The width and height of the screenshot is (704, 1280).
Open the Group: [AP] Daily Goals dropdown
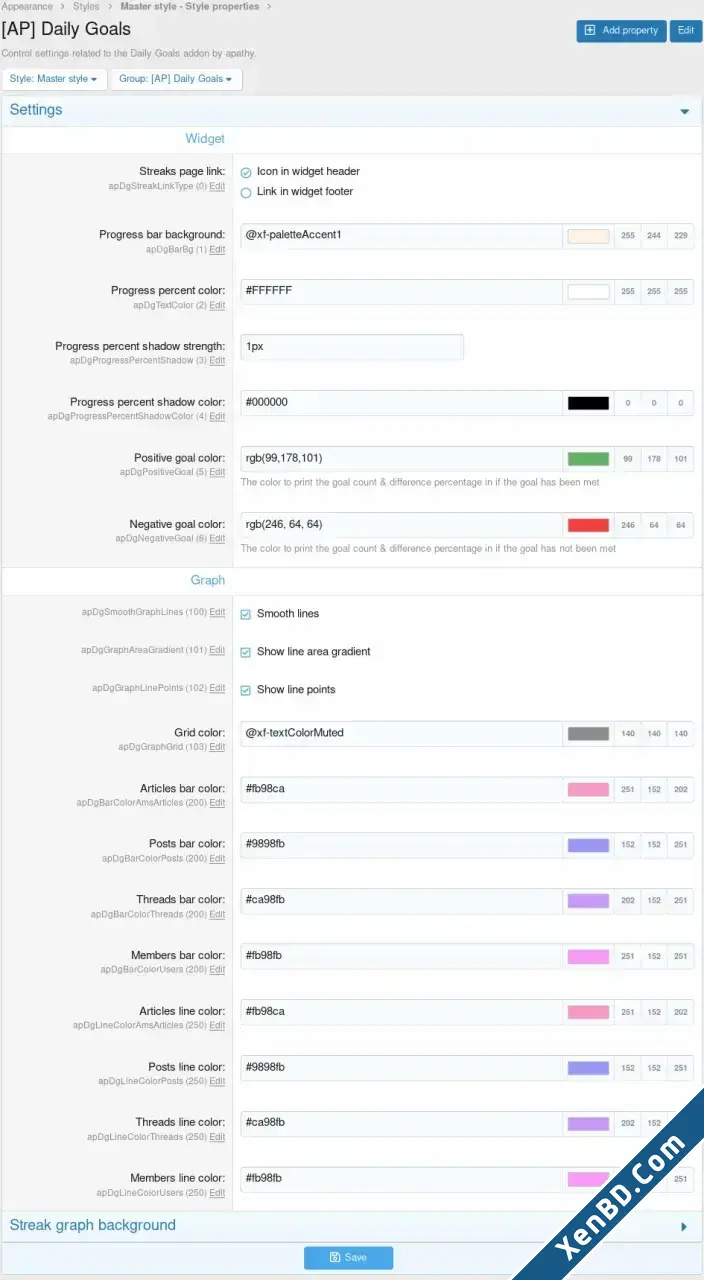[x=176, y=79]
